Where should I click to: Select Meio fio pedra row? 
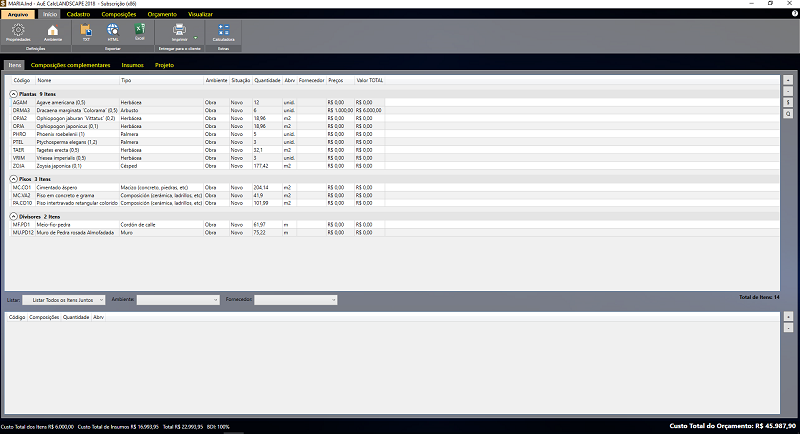(x=395, y=224)
